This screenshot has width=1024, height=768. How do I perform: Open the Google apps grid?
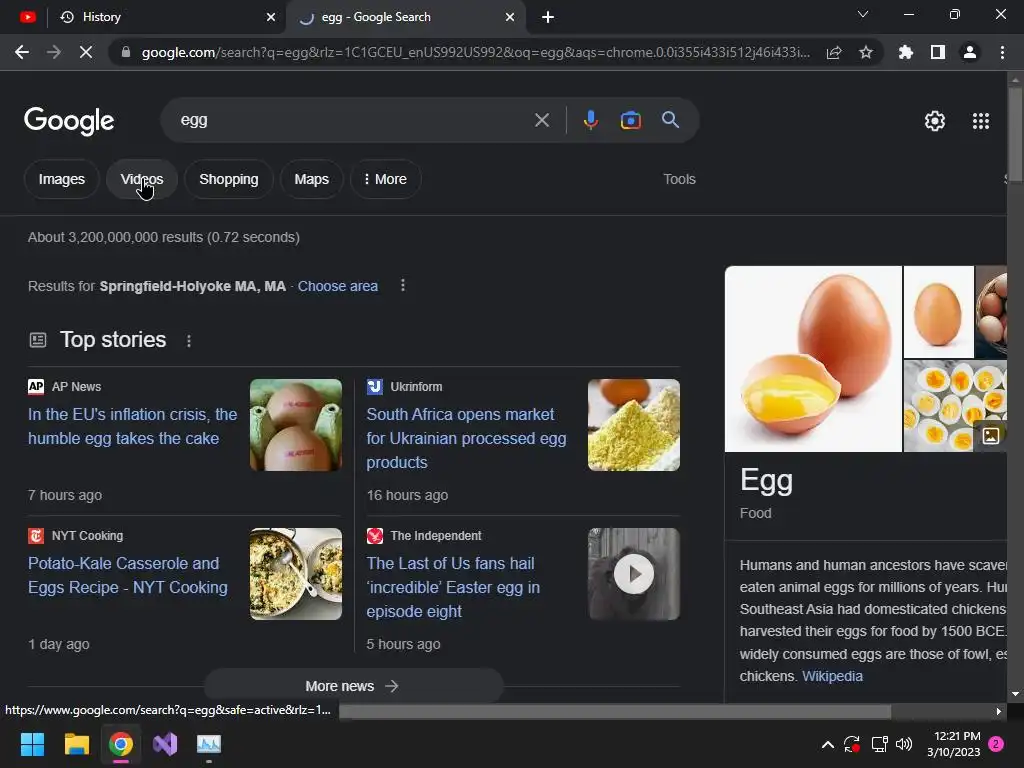point(981,121)
